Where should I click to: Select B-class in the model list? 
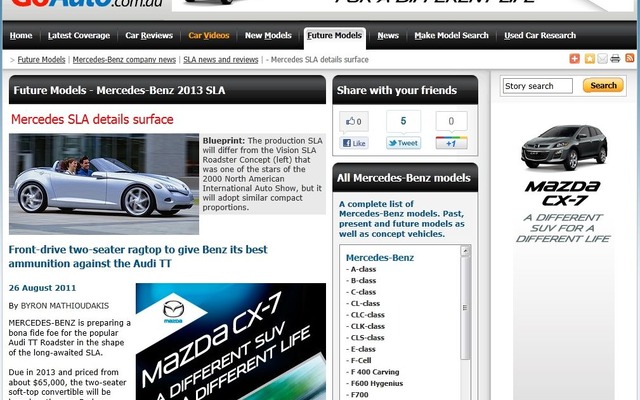pos(363,281)
